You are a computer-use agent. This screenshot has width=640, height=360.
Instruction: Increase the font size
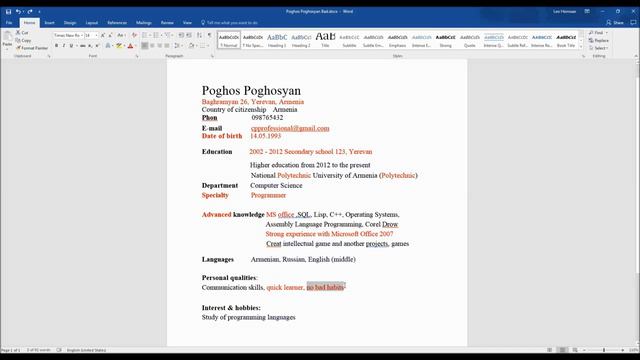click(x=102, y=36)
